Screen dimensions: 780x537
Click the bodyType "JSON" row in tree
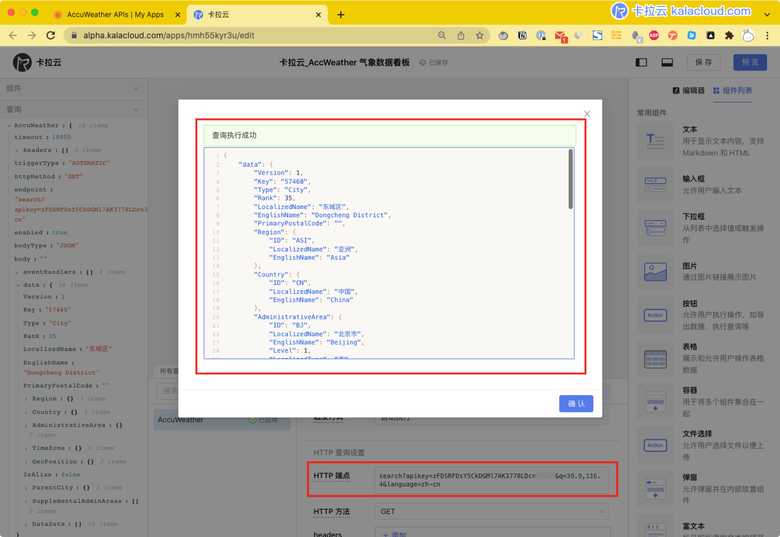click(46, 245)
